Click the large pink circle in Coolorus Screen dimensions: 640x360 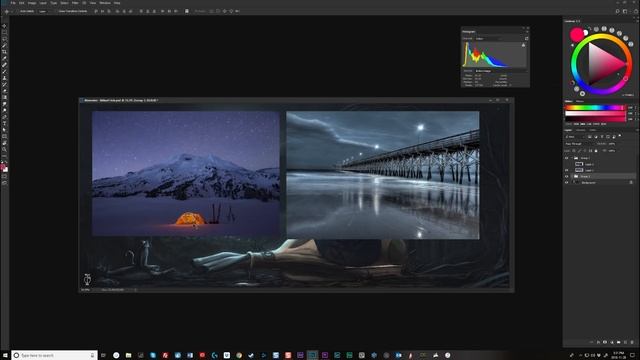(576, 35)
